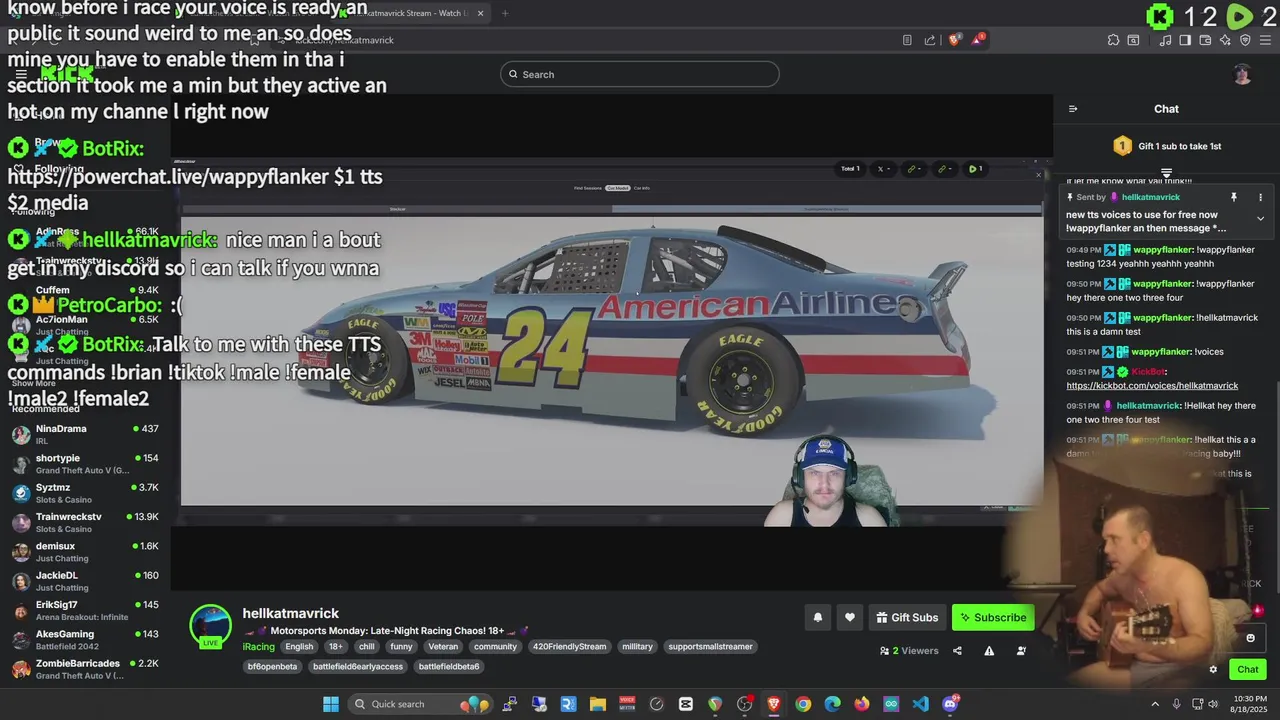Open shortypie channel in the sidebar
This screenshot has height=720, width=1280.
tap(85, 464)
